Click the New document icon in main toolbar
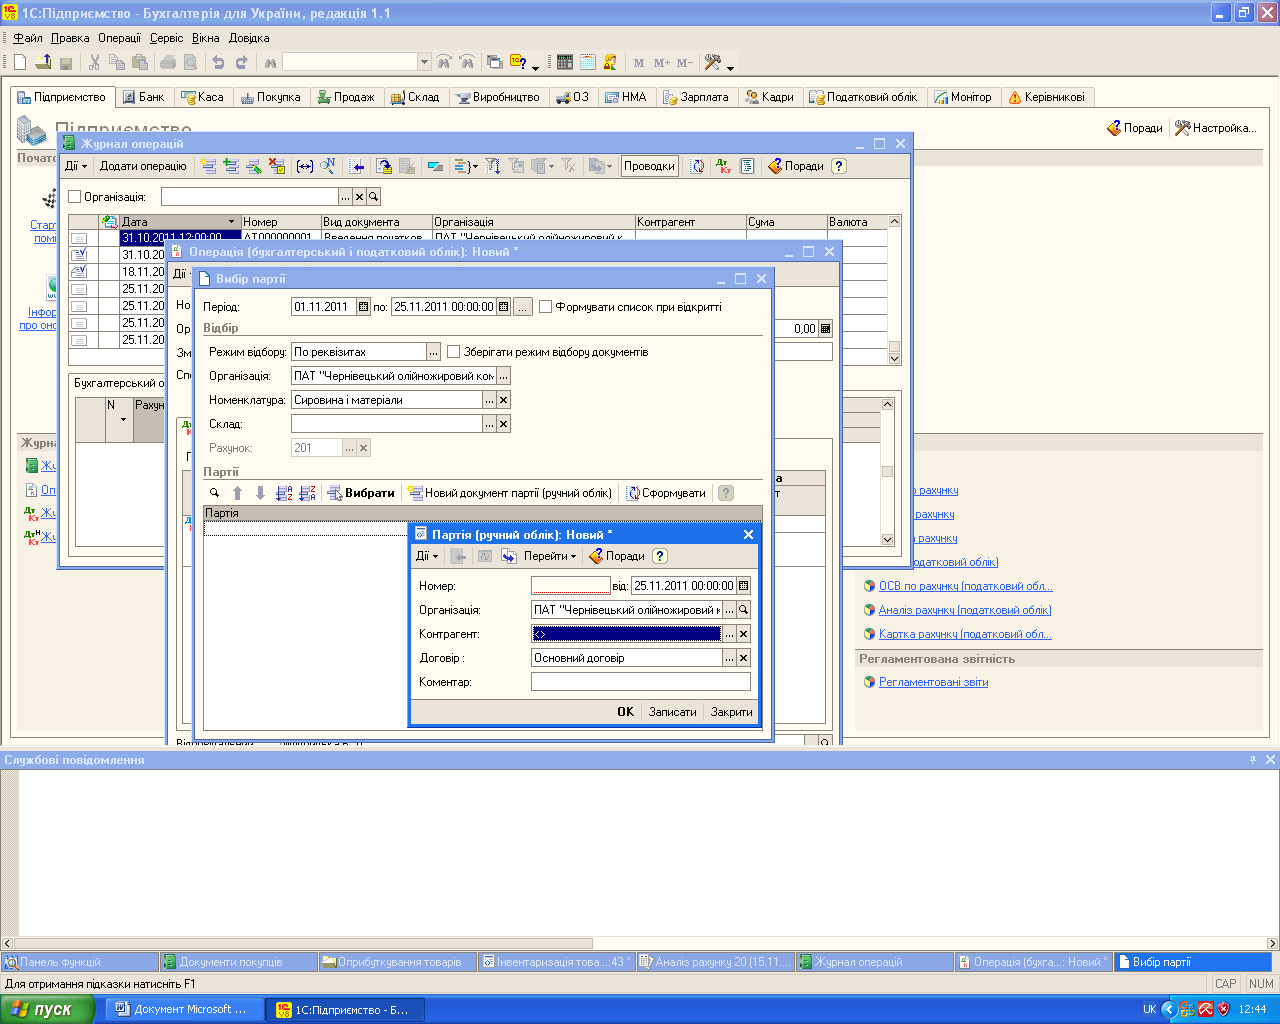 point(20,62)
